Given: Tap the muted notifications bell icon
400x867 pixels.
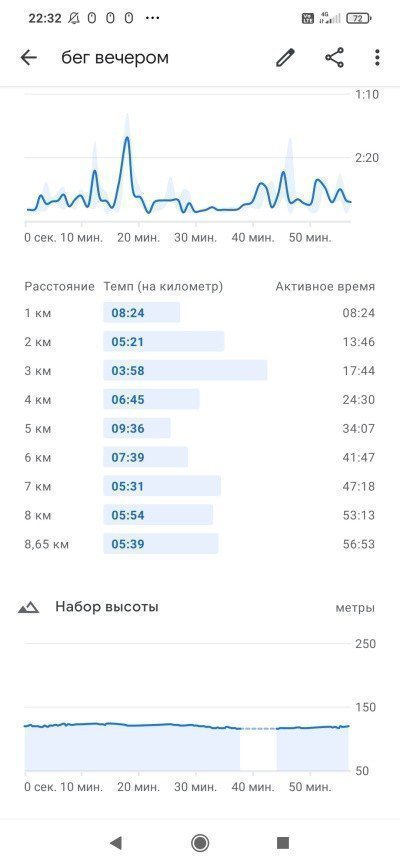Looking at the screenshot, I should (x=74, y=18).
